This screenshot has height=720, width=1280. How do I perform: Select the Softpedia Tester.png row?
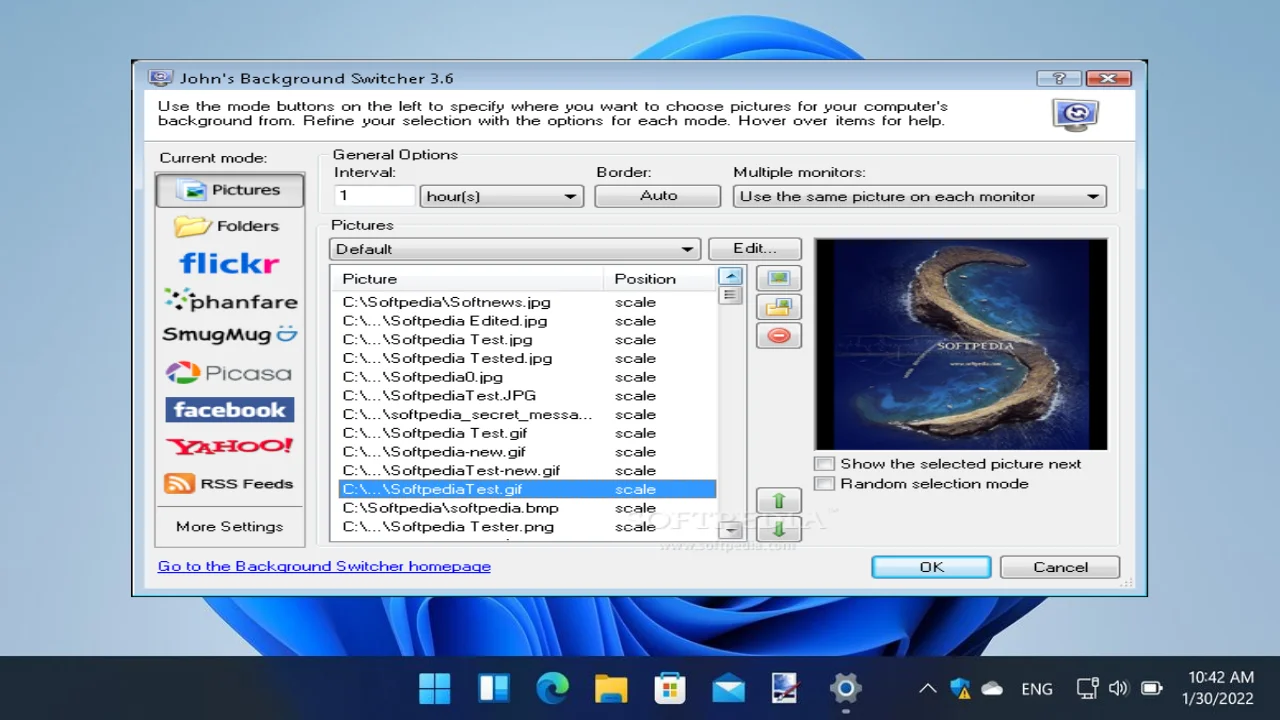pos(527,527)
